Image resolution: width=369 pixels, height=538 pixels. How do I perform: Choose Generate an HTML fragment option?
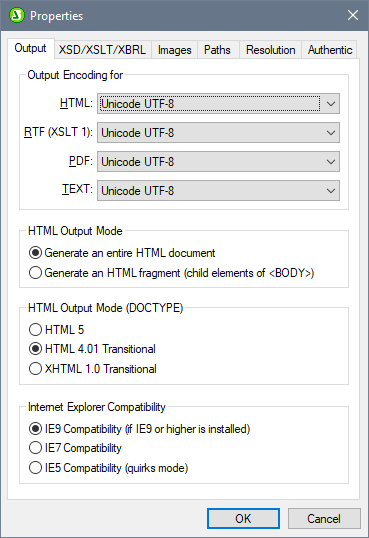(172, 273)
